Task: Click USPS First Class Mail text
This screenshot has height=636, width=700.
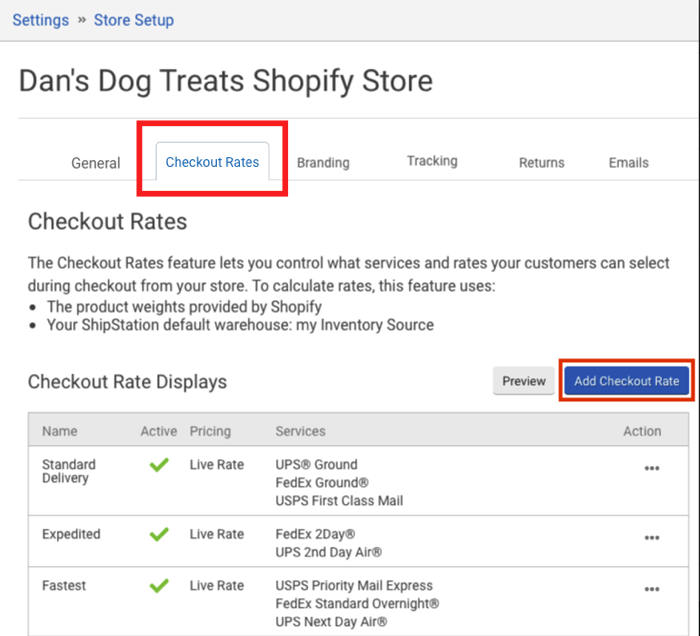Action: click(x=339, y=501)
